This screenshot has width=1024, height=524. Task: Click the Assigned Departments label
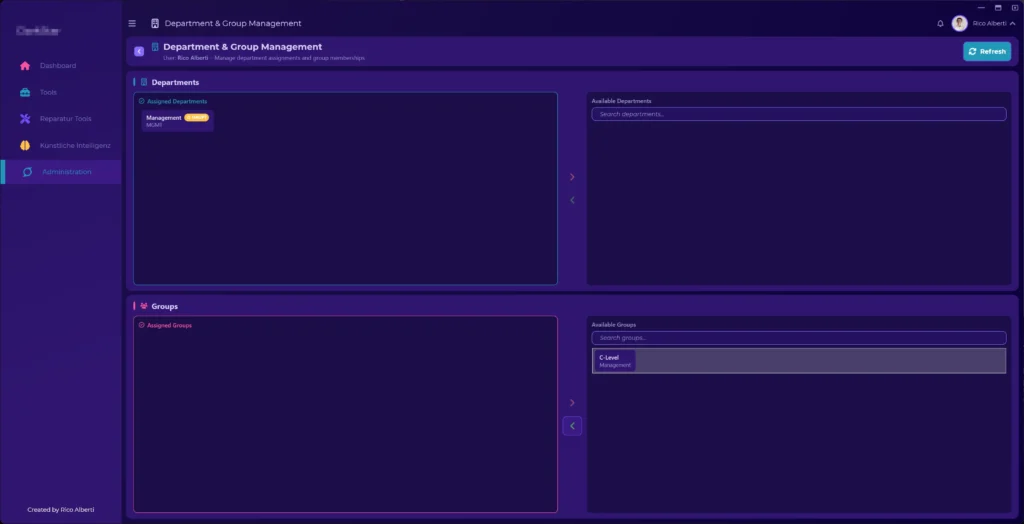[177, 101]
